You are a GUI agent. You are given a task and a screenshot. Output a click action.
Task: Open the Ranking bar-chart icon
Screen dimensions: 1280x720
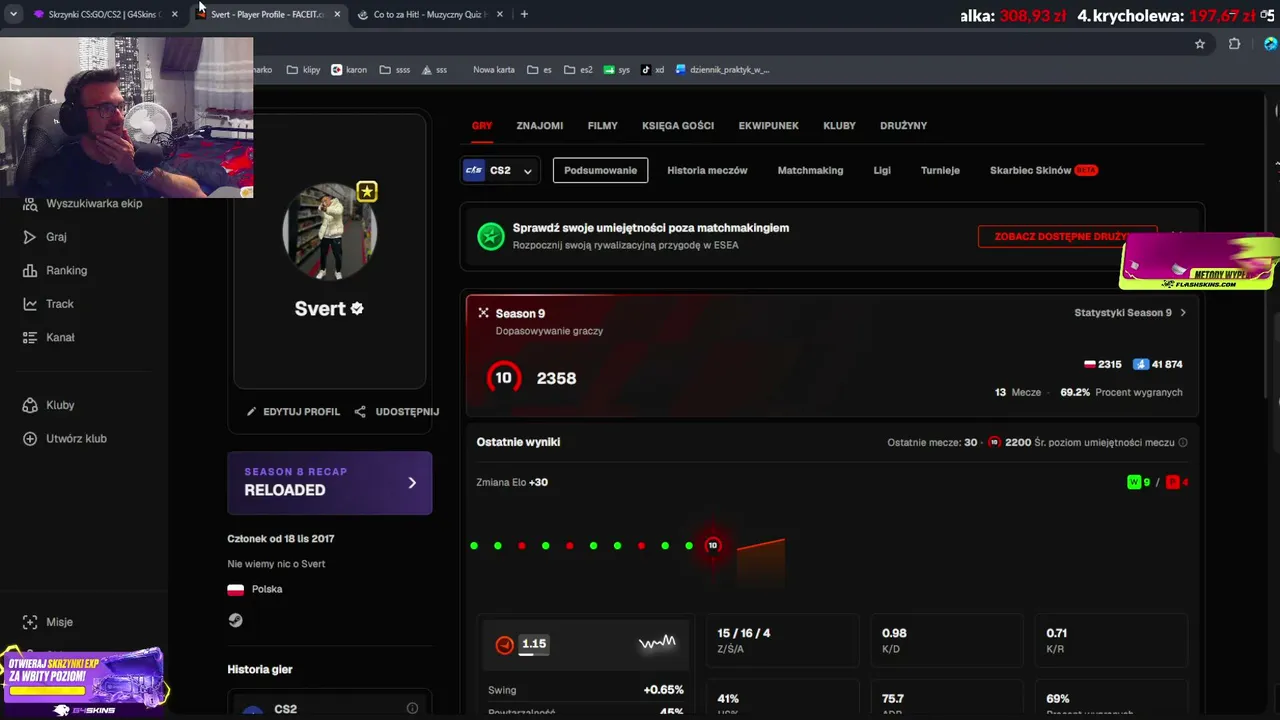click(x=30, y=270)
